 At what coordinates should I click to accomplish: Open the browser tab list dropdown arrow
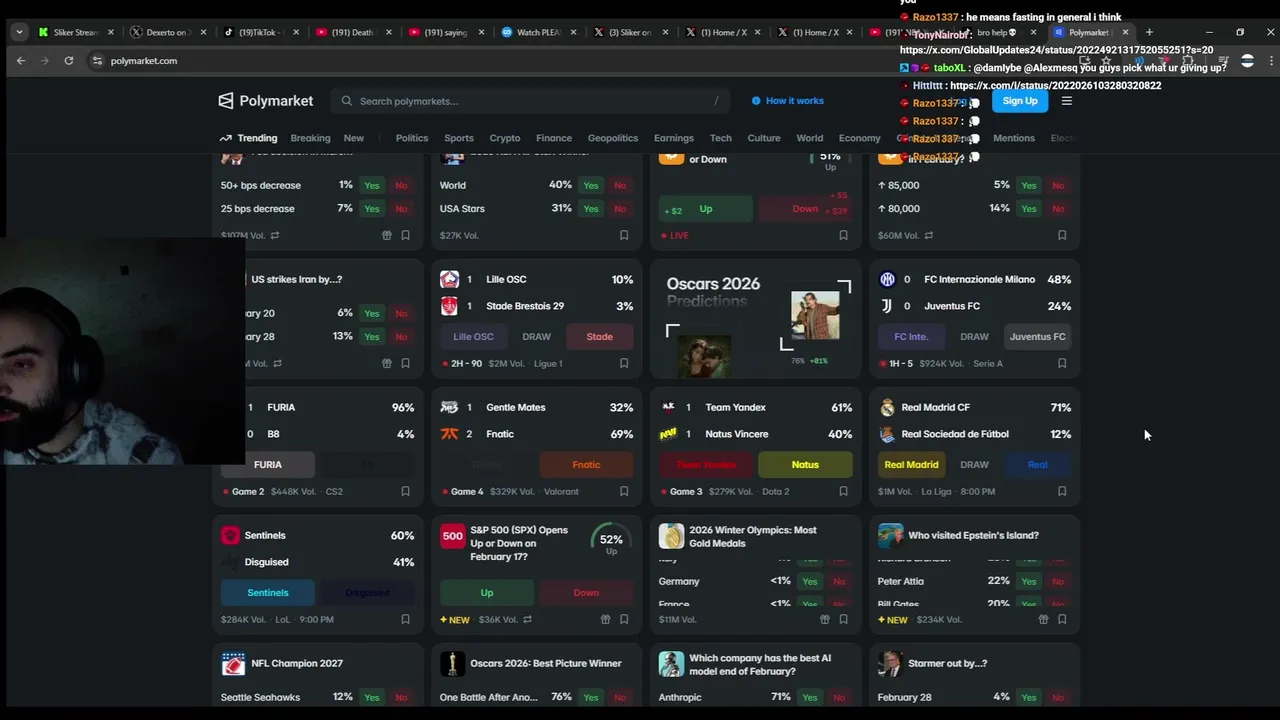(19, 32)
